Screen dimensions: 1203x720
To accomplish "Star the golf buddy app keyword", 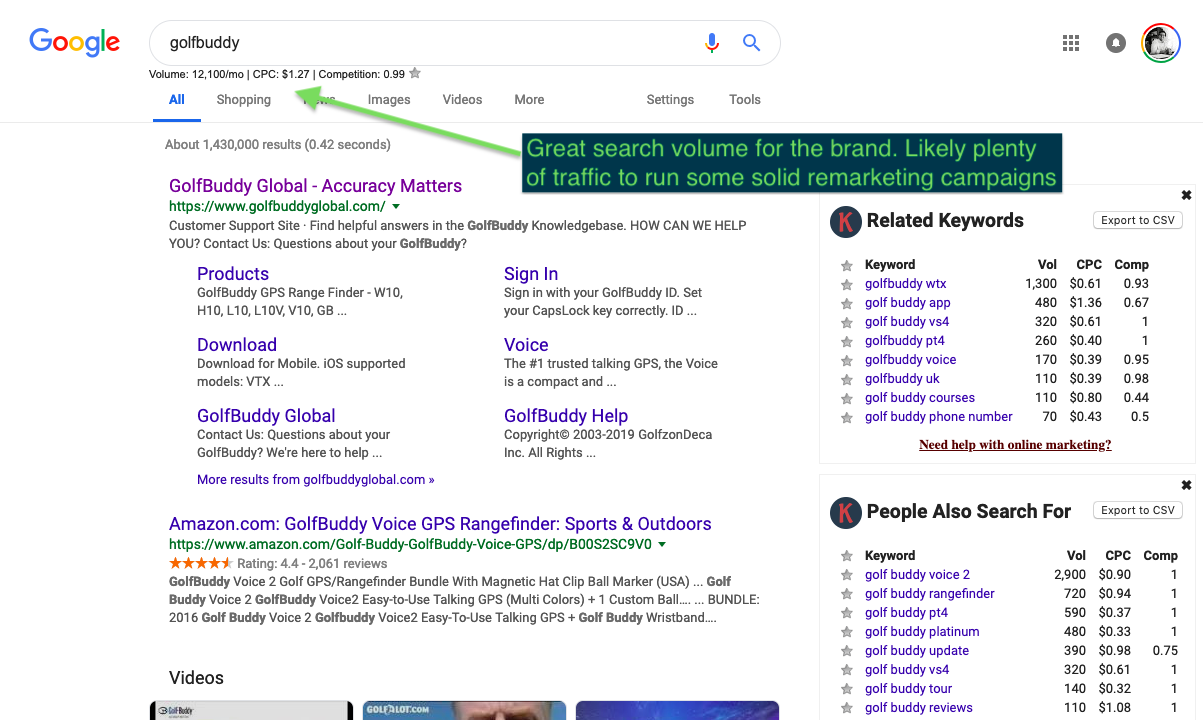I will click(847, 303).
